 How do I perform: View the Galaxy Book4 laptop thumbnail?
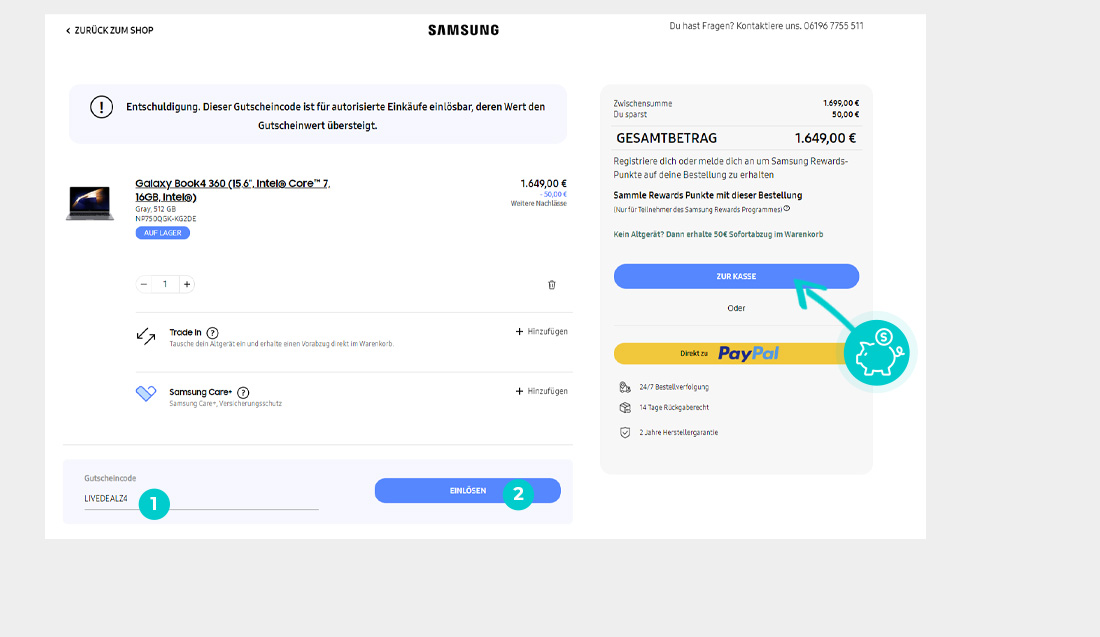[90, 203]
